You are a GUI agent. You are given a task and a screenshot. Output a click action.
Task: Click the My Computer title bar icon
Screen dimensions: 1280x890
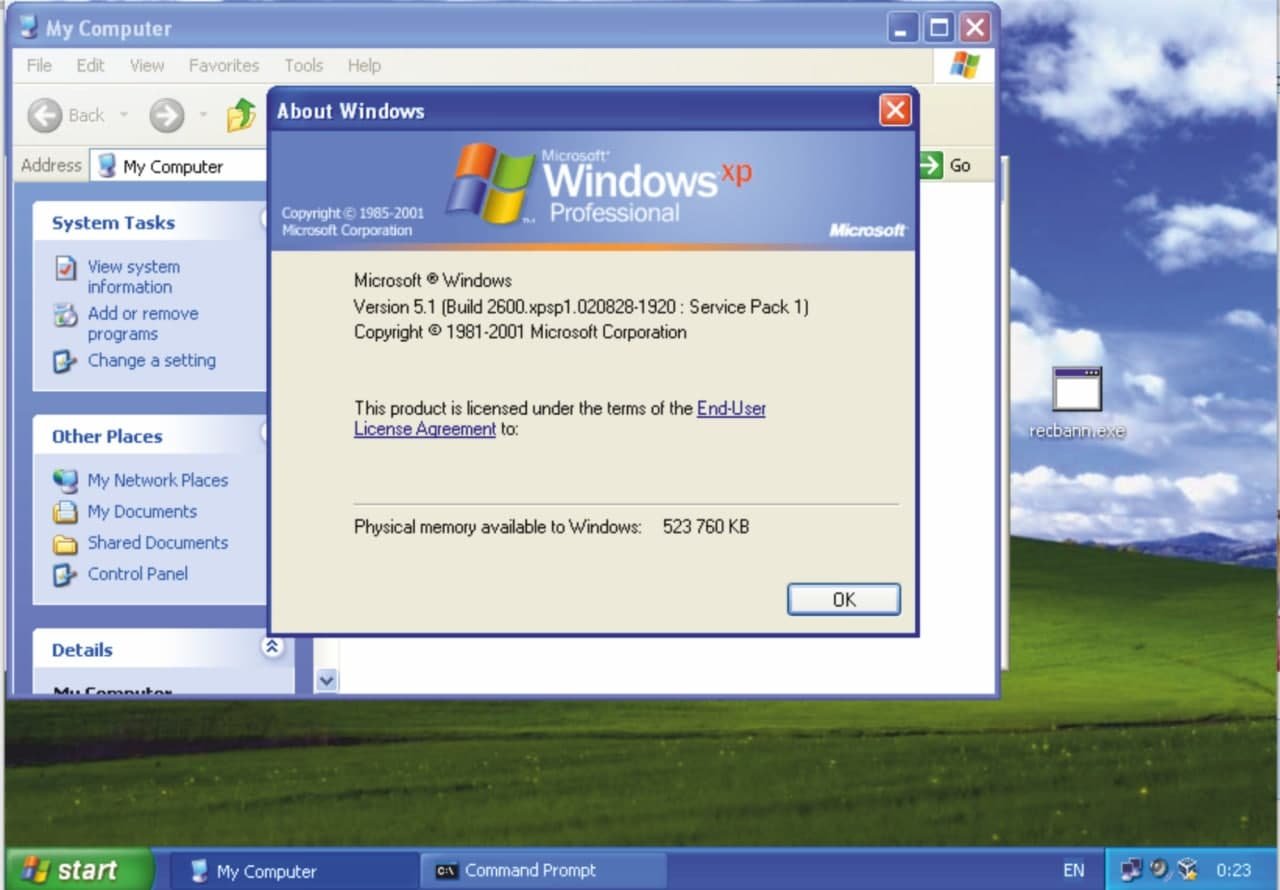(29, 28)
